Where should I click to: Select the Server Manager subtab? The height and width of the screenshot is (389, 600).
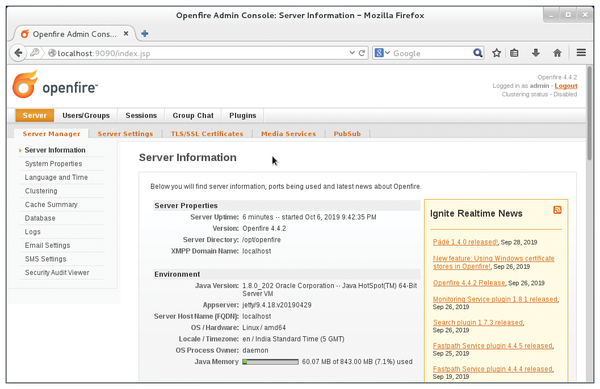tap(51, 133)
